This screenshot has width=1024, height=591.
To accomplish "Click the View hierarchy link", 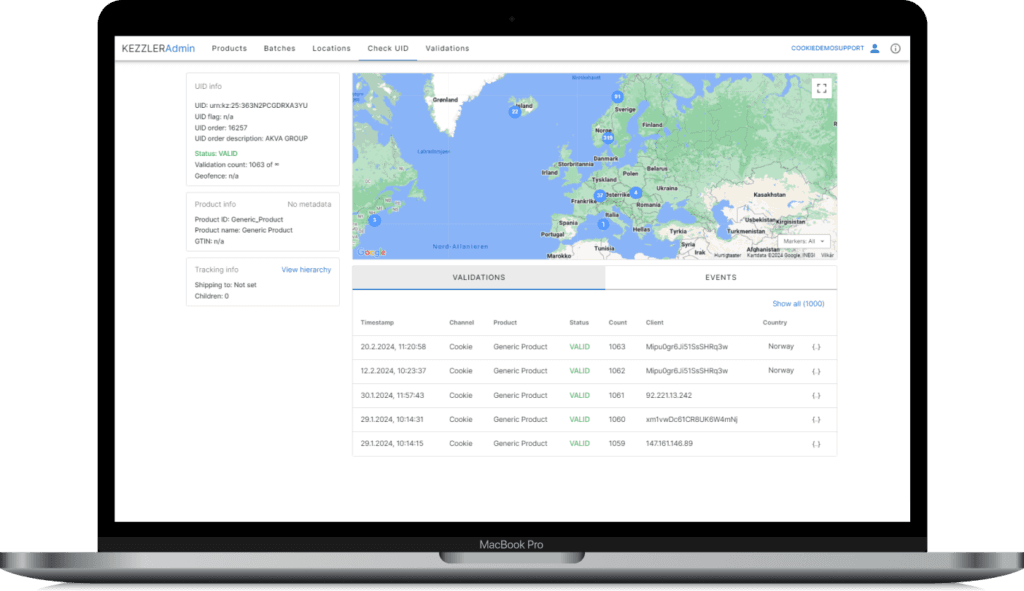I will tap(306, 270).
